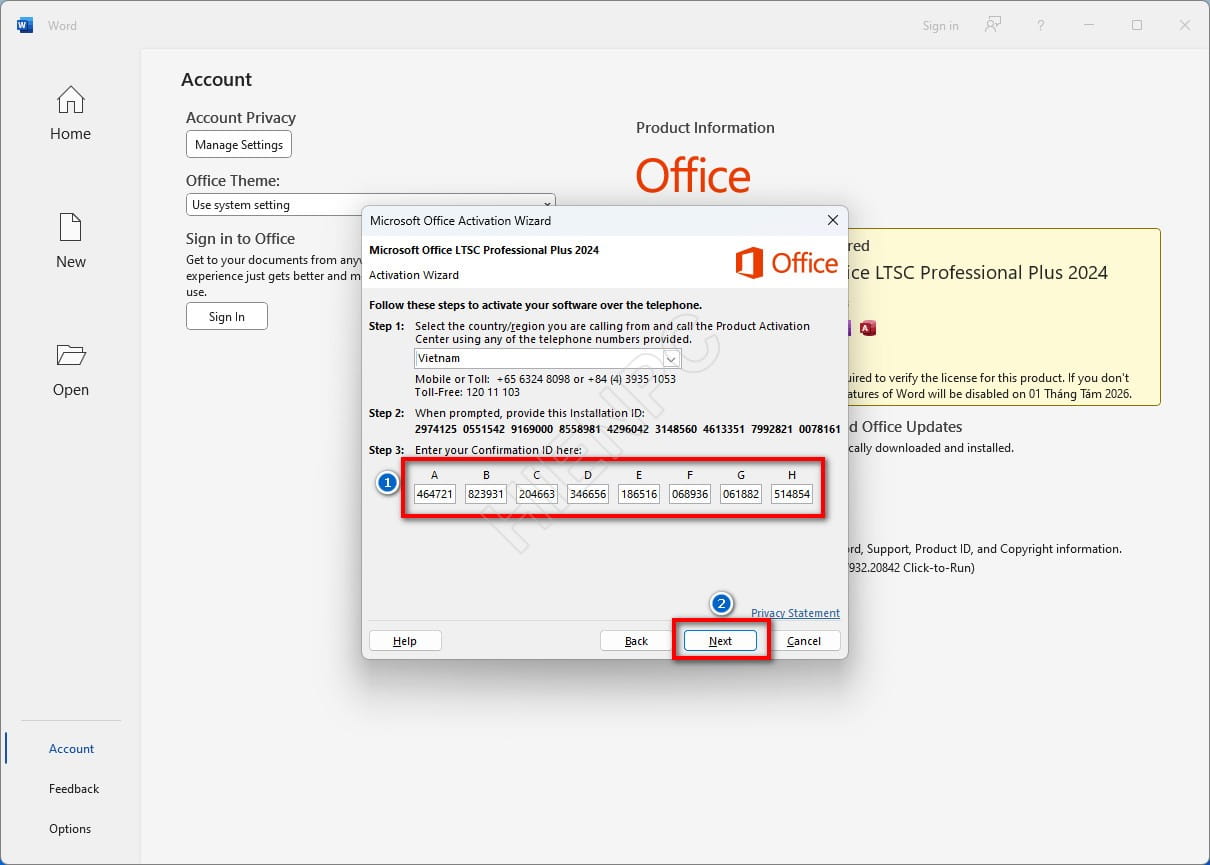
Task: Click the Product Information heading
Action: [705, 128]
